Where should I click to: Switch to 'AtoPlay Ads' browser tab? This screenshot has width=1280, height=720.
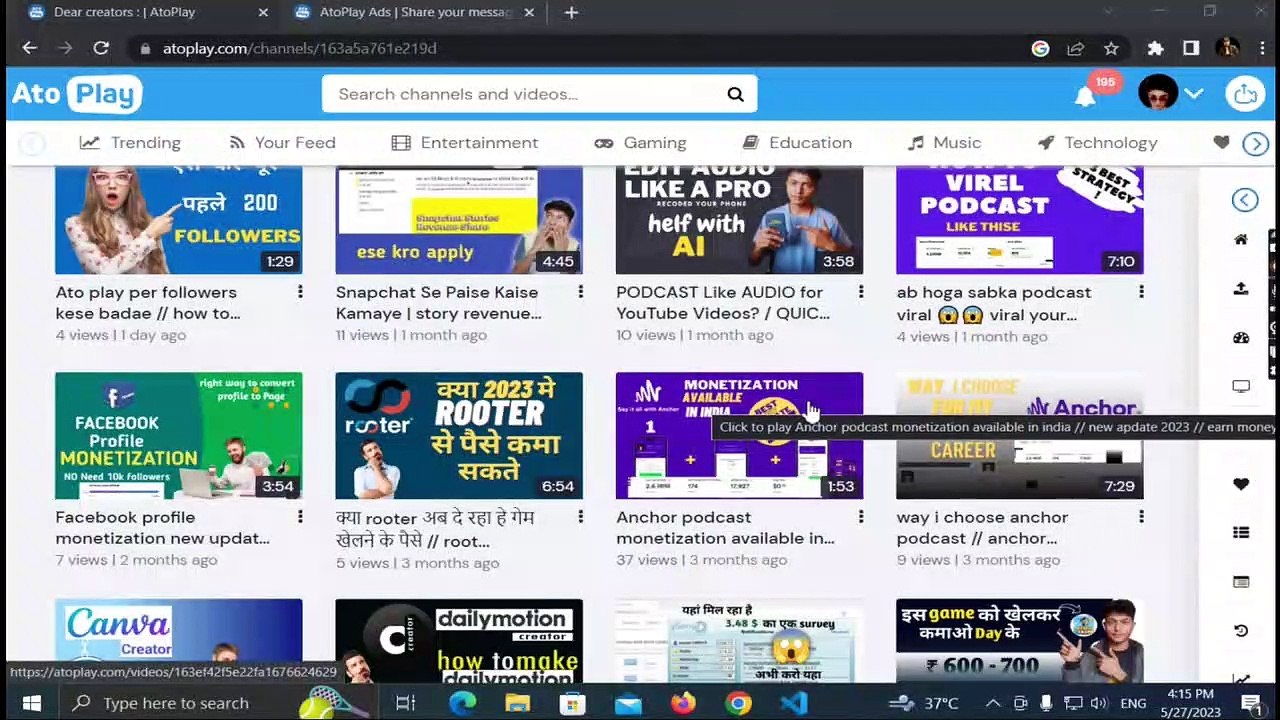415,13
